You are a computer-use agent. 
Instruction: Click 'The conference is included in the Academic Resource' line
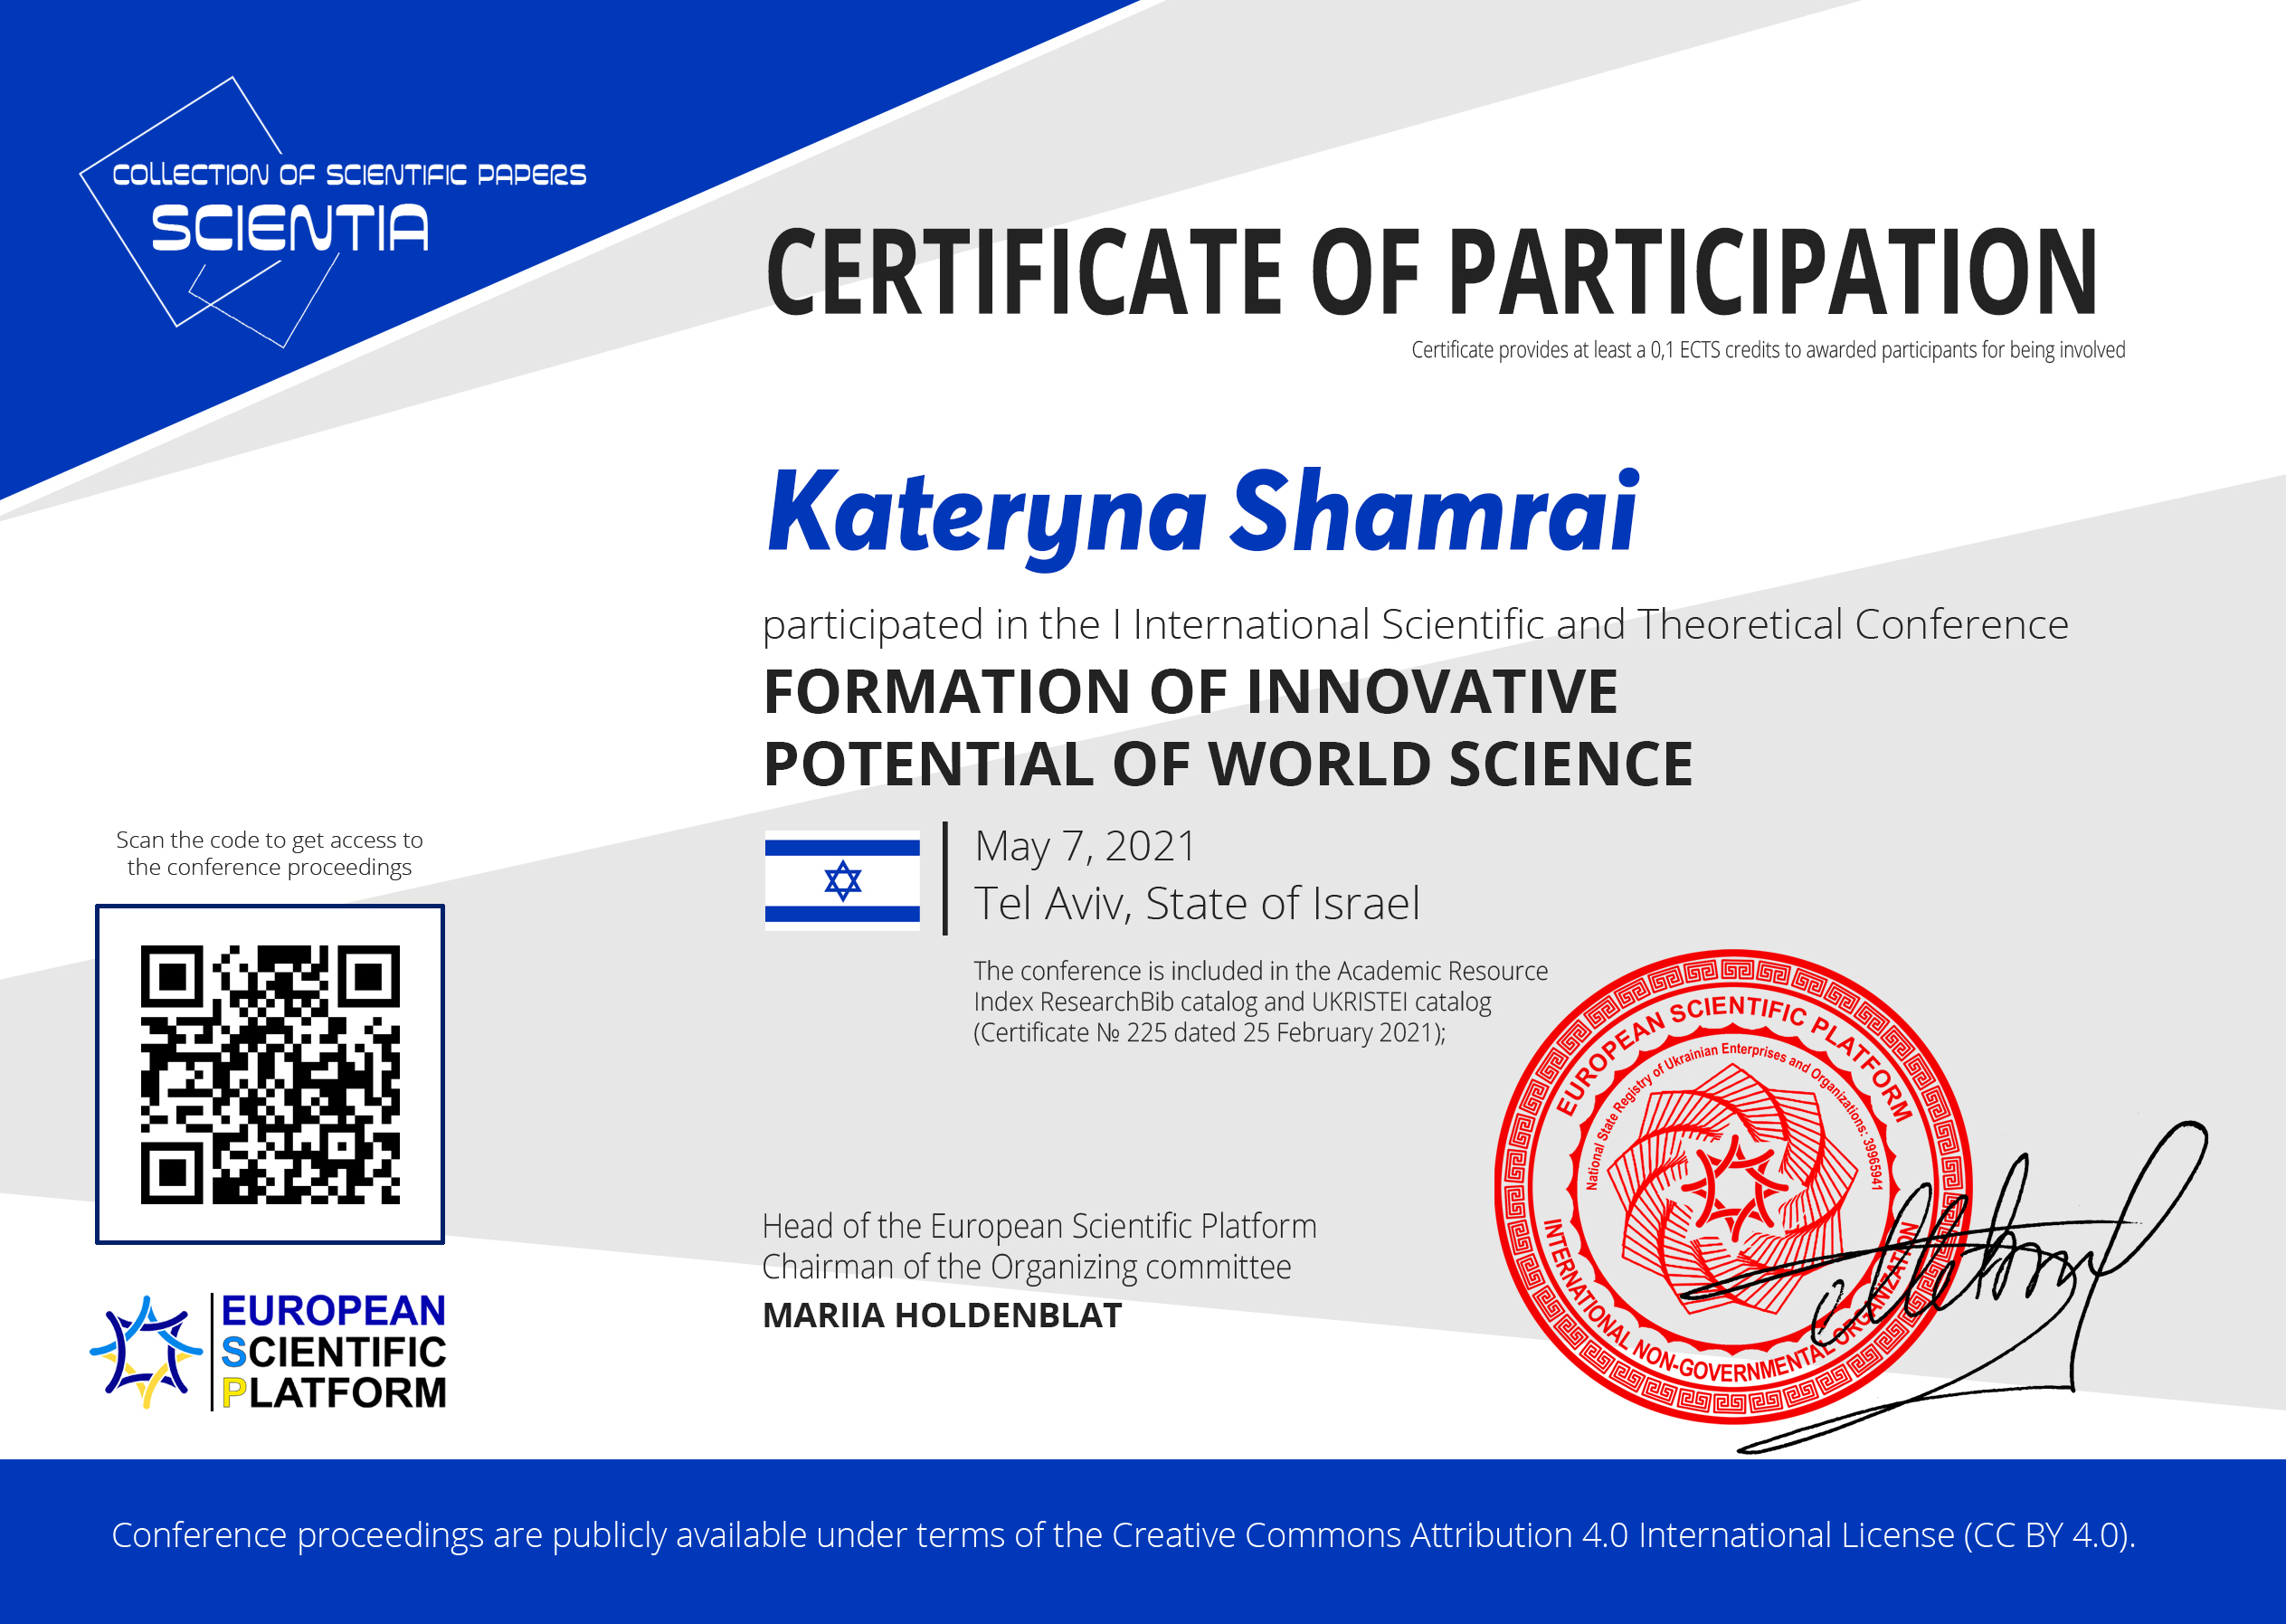tap(1261, 971)
